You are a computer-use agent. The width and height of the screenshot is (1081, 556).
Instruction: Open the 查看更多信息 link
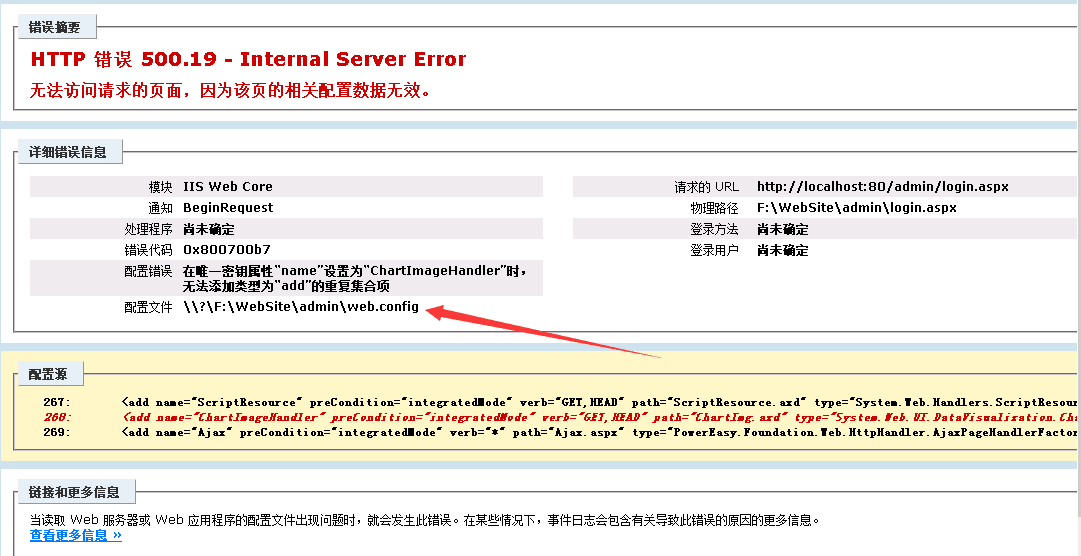coord(75,536)
